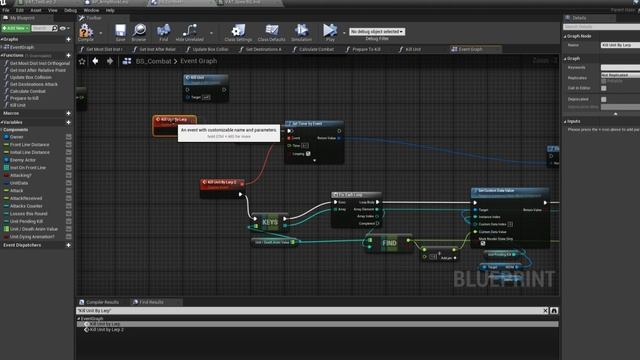640x360 pixels.
Task: Toggle the Reliable checkbox in Details
Action: [604, 81]
